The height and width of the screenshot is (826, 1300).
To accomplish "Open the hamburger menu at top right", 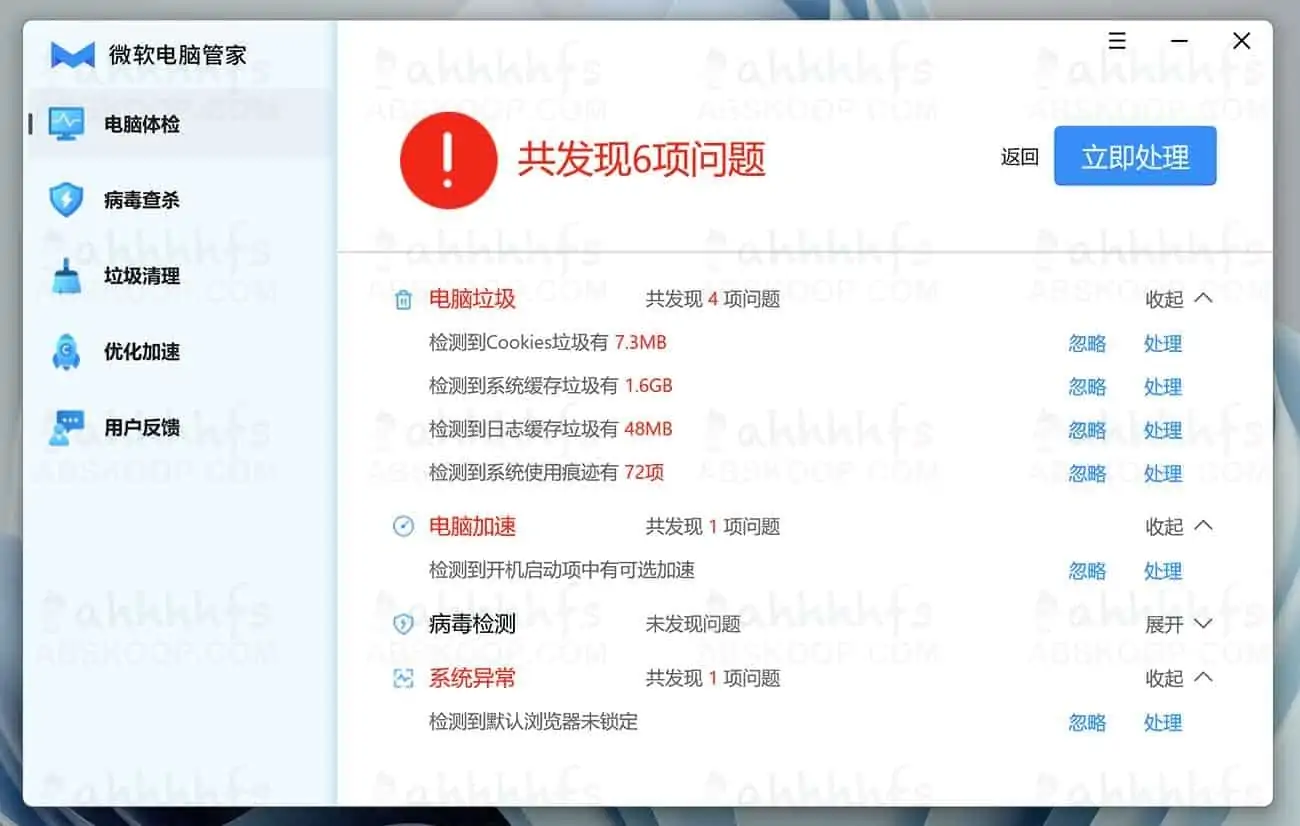I will pos(1116,41).
